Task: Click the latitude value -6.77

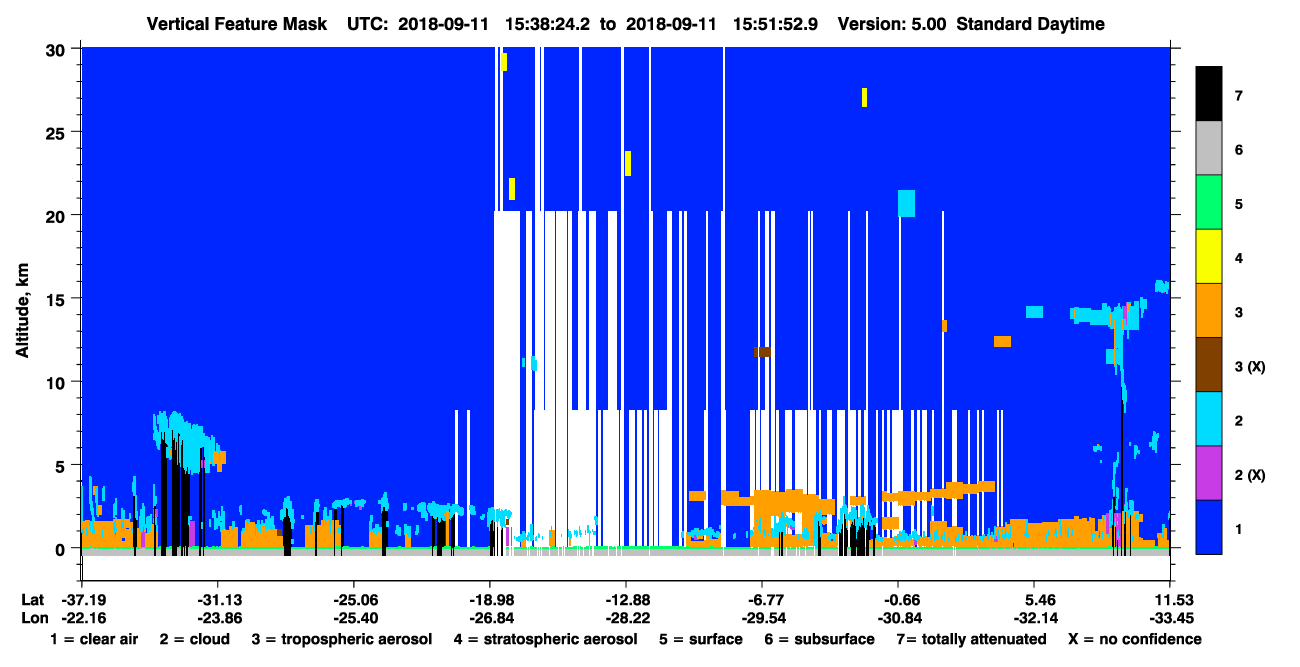Action: (762, 600)
